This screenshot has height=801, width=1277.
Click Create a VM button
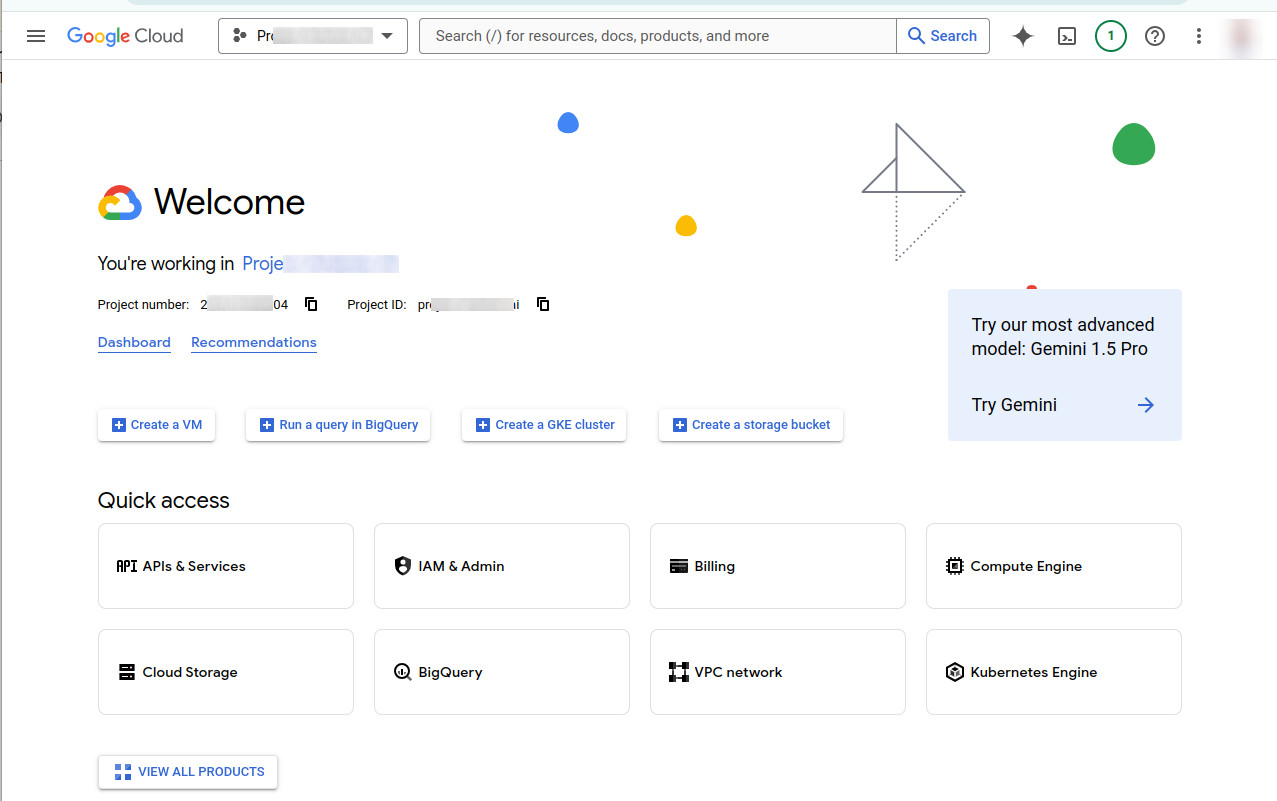pyautogui.click(x=156, y=425)
